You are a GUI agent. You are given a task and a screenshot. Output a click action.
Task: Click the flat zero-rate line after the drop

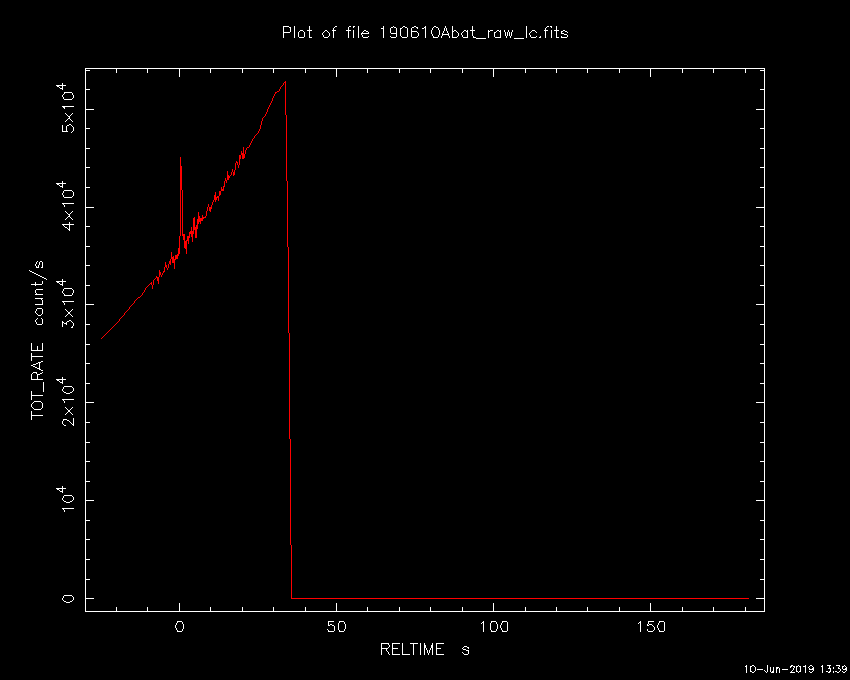pyautogui.click(x=520, y=598)
